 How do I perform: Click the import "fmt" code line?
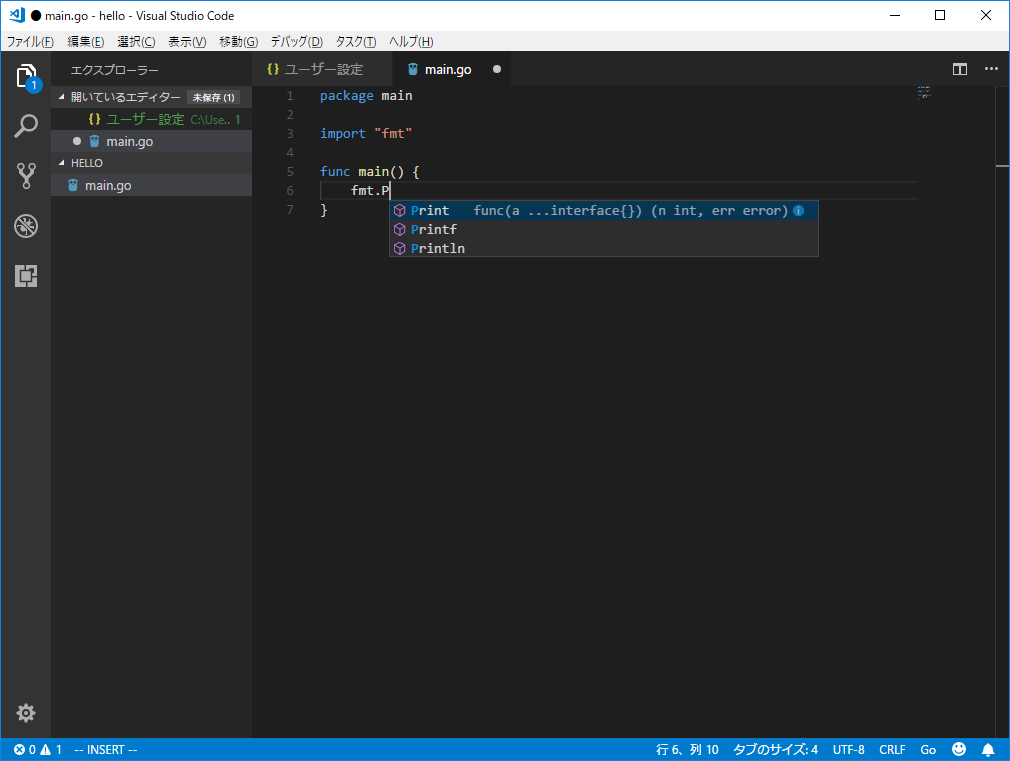tap(366, 133)
